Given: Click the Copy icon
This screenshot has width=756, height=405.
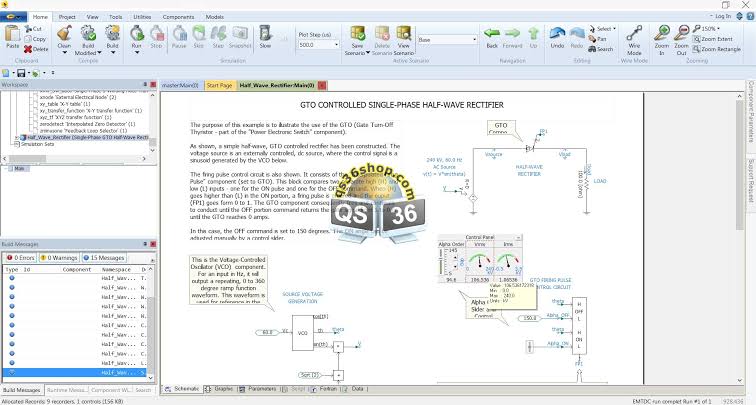Looking at the screenshot, I should tap(28, 39).
